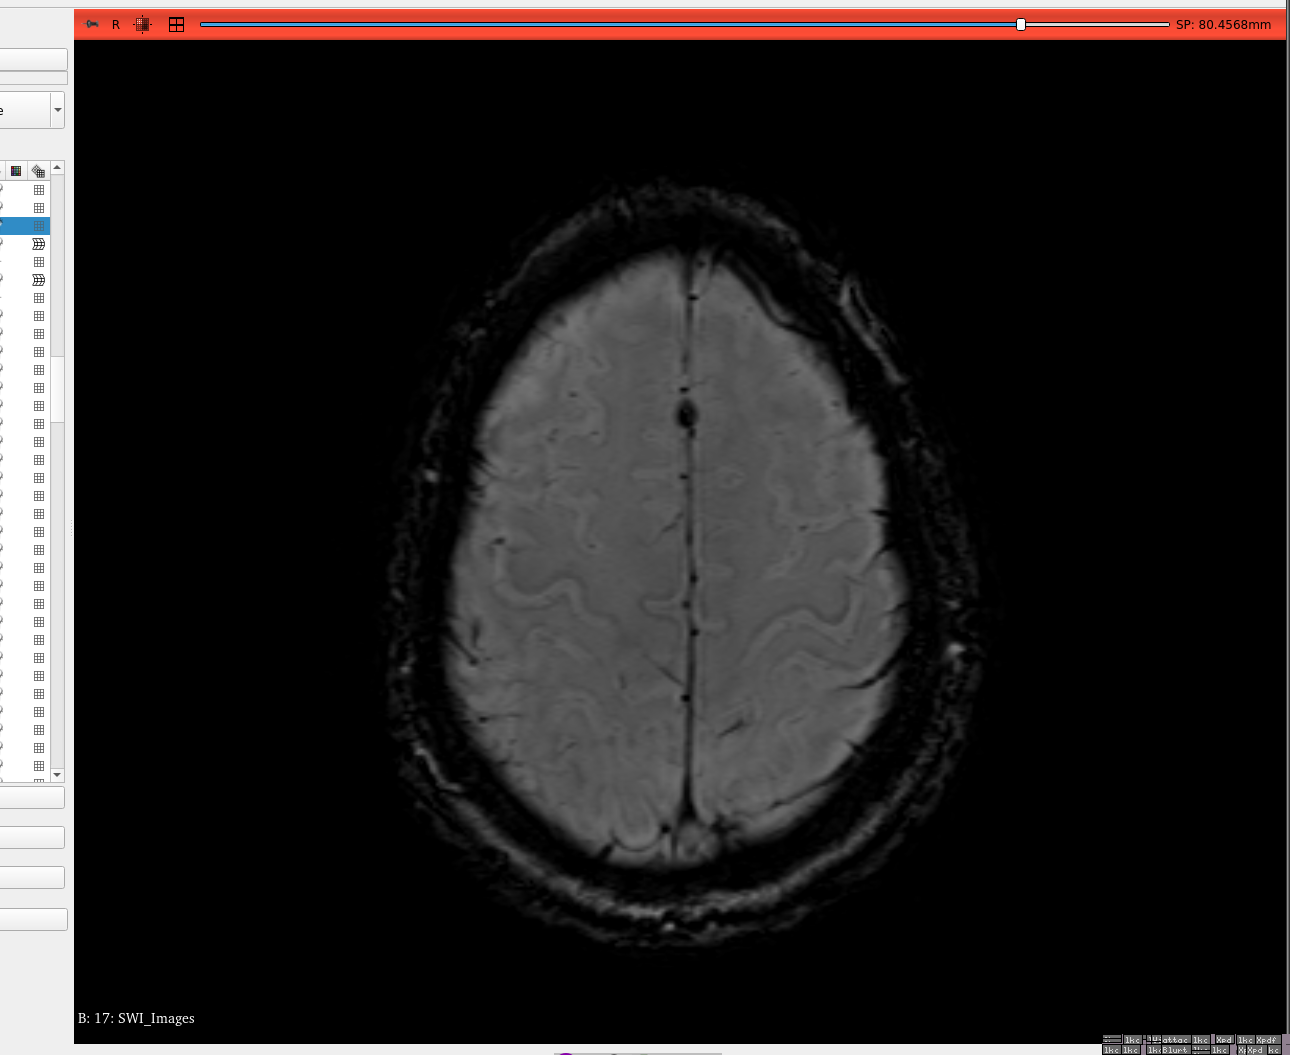
Task: Click the warped grid icon directly below highlighted row
Action: (39, 244)
